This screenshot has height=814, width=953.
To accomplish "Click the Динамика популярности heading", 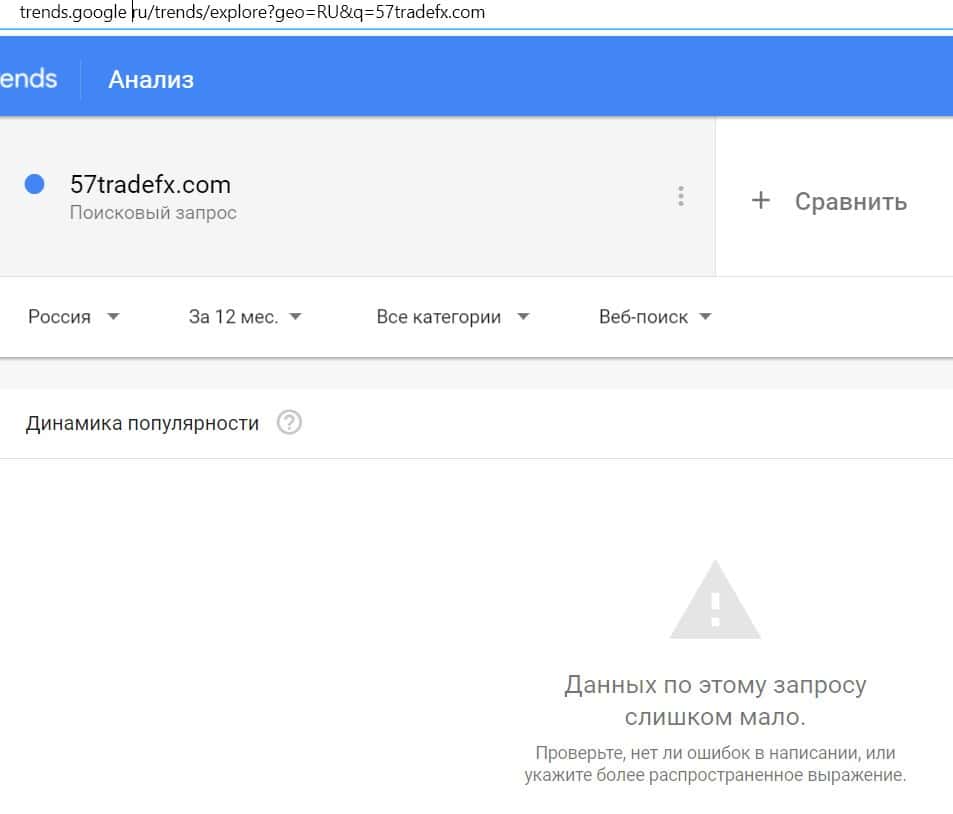I will [142, 423].
